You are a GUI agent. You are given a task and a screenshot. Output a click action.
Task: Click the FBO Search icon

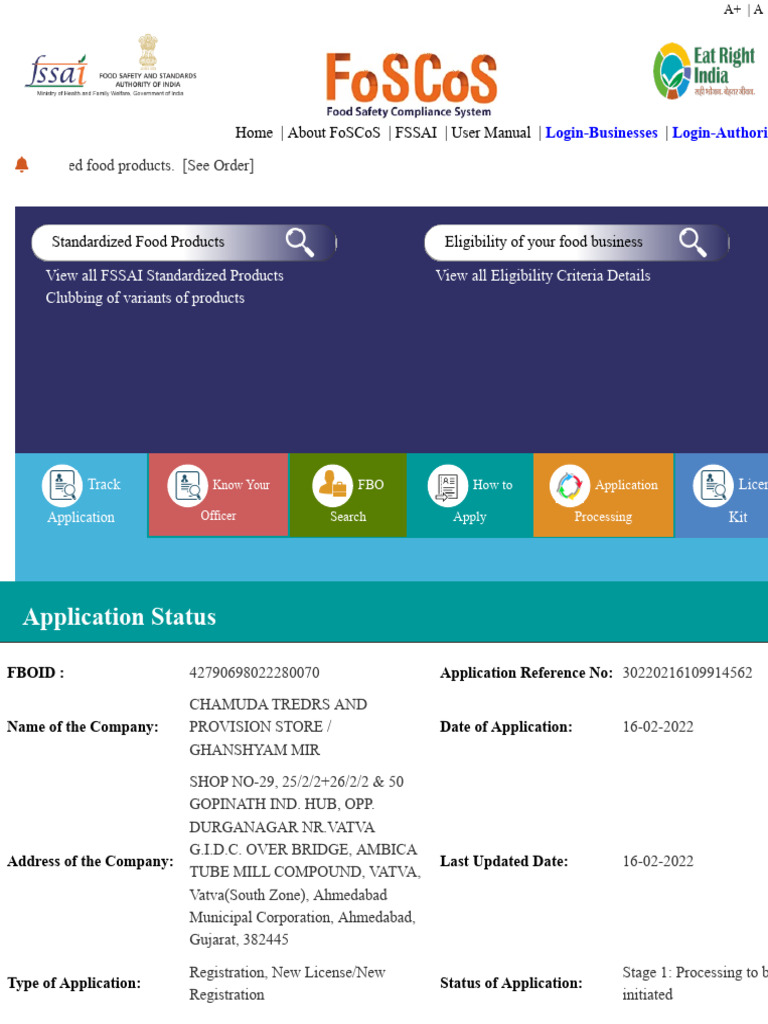coord(332,485)
